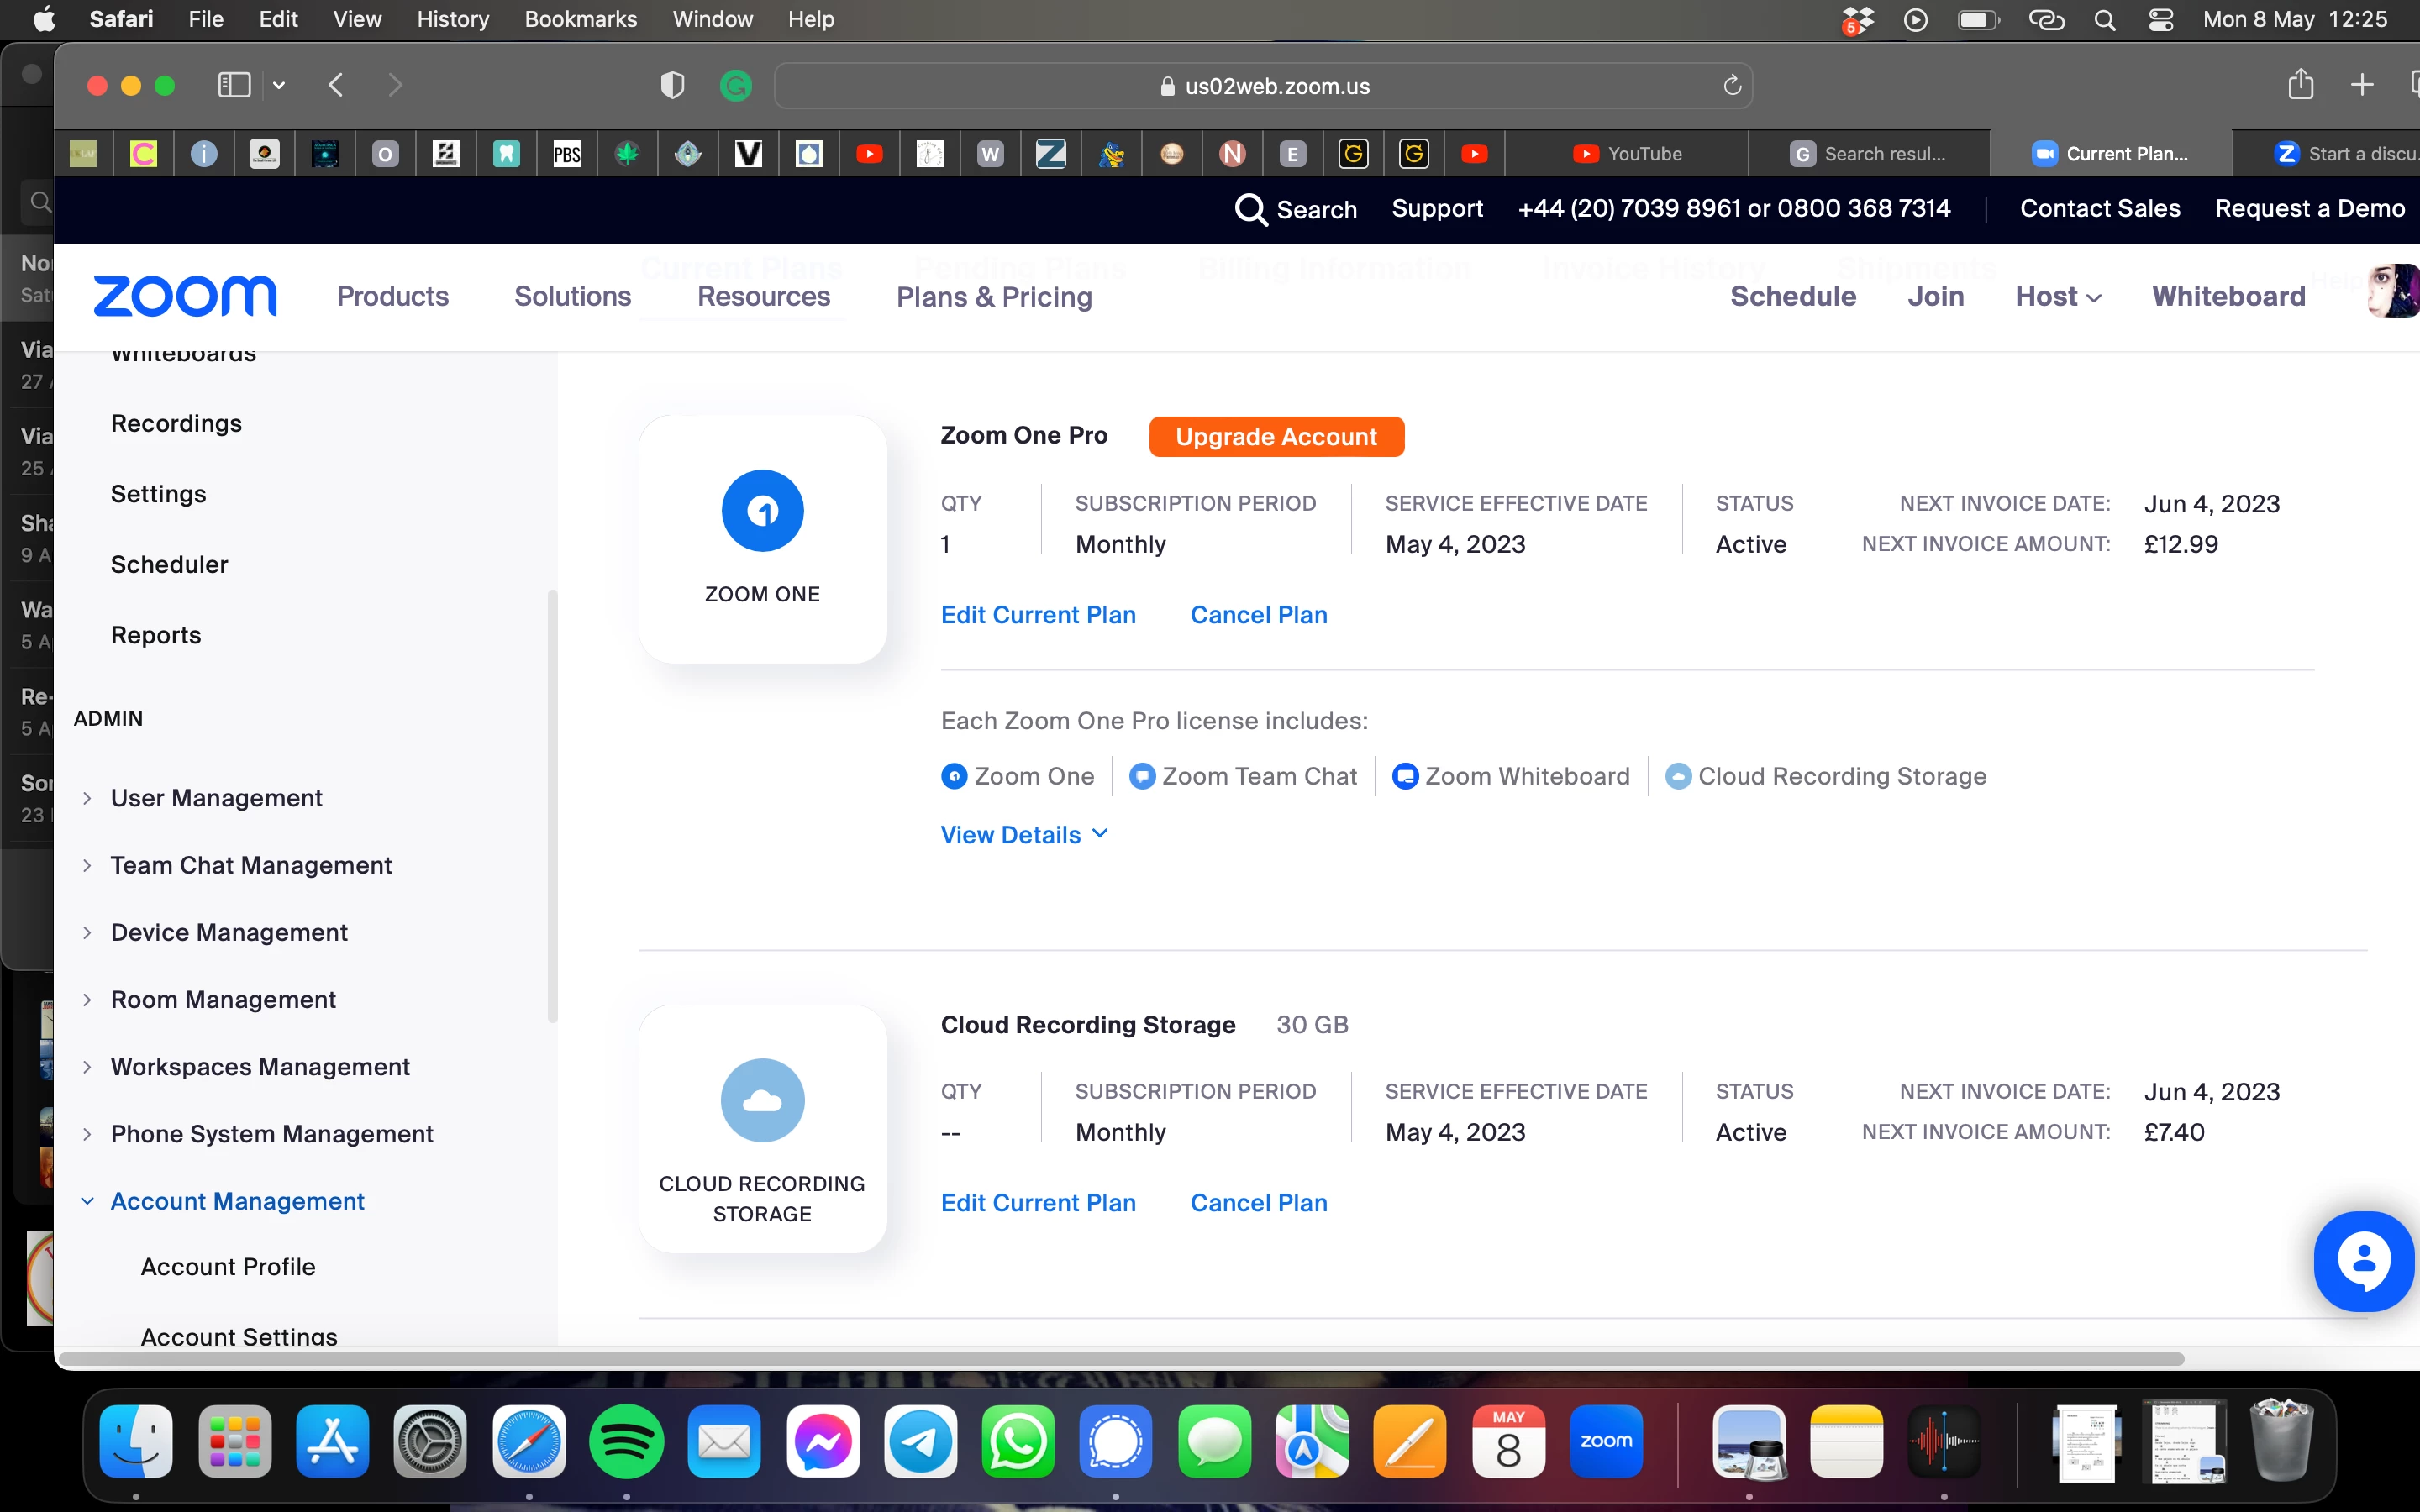Collapse the Account Management section

click(x=236, y=1201)
